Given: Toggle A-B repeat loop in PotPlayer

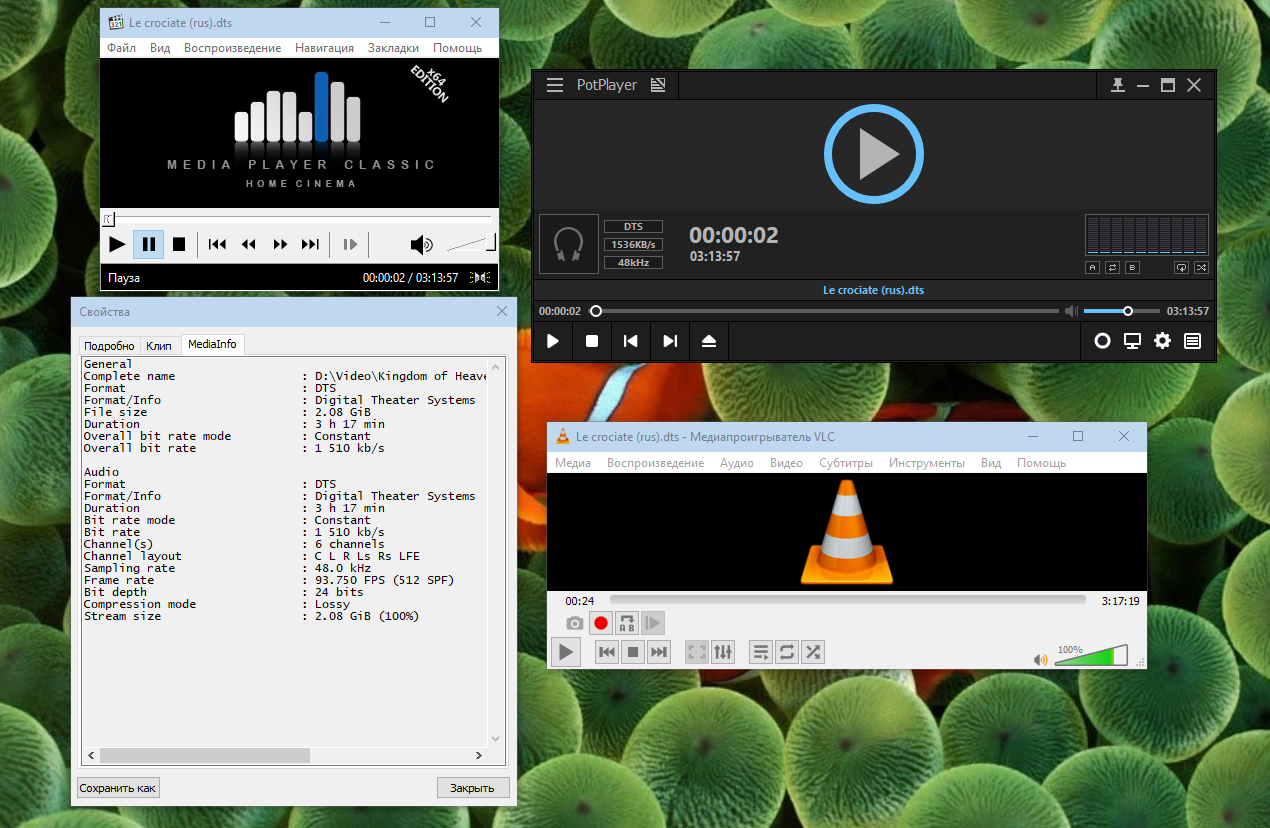Looking at the screenshot, I should tap(1112, 267).
